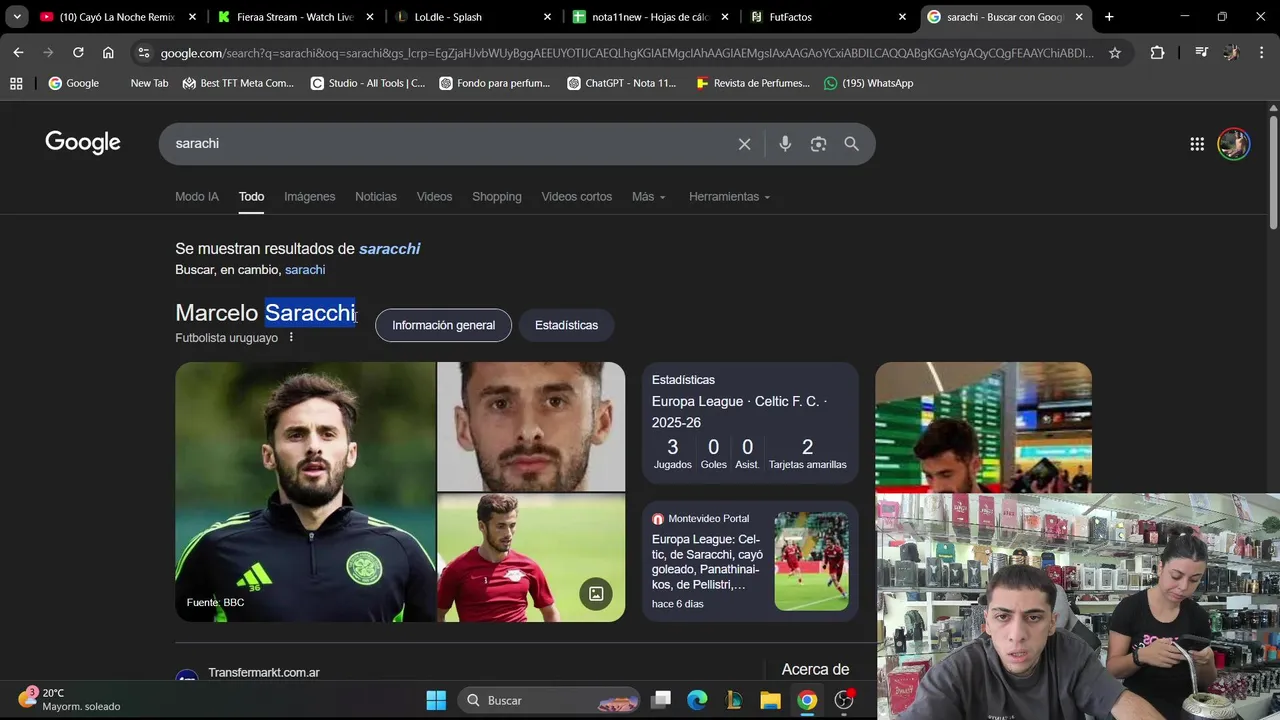Click the Información general button

point(443,325)
